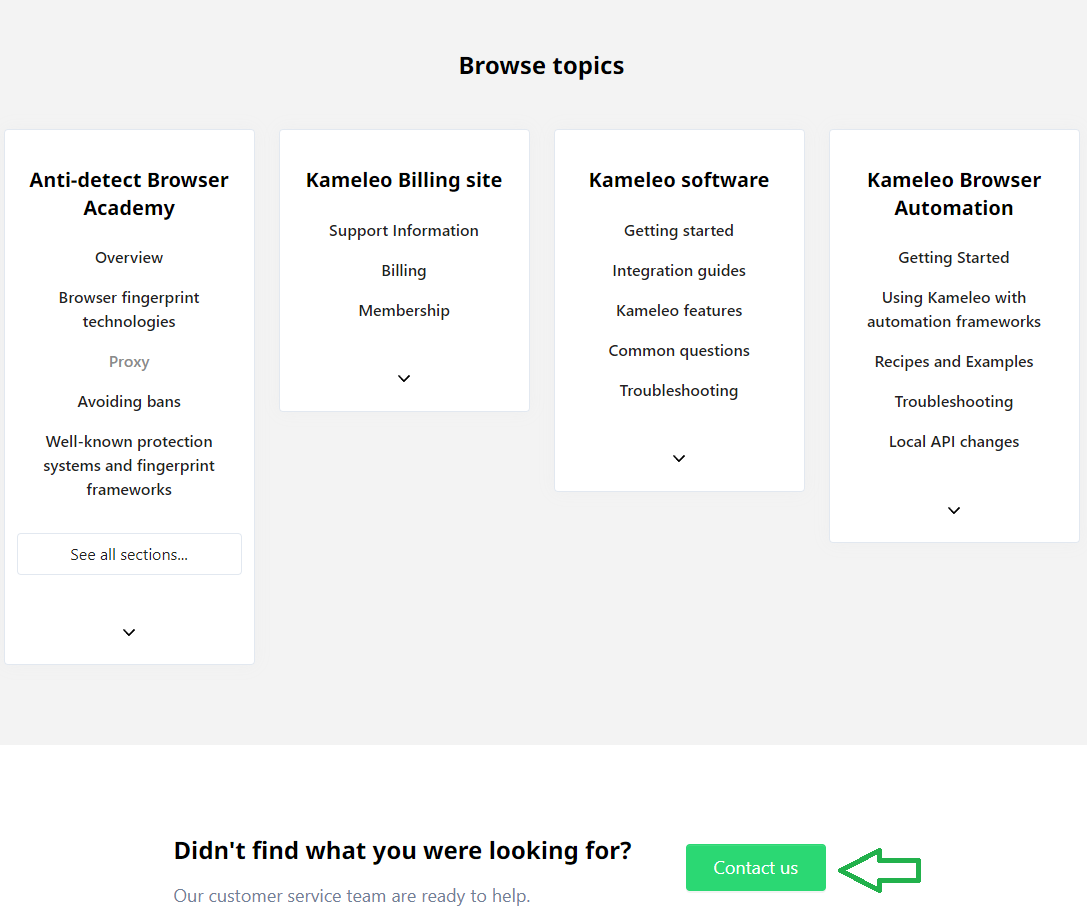Open Getting Started under Kameleo Browser Automation

(954, 257)
